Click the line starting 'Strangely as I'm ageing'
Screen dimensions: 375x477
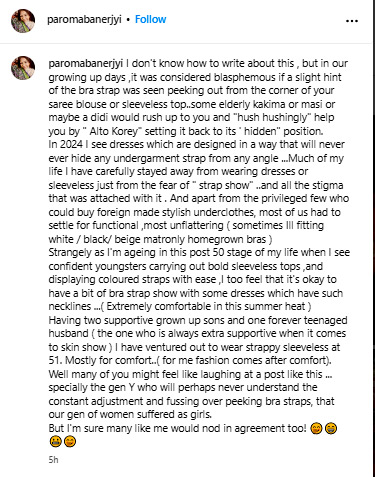click(x=199, y=252)
